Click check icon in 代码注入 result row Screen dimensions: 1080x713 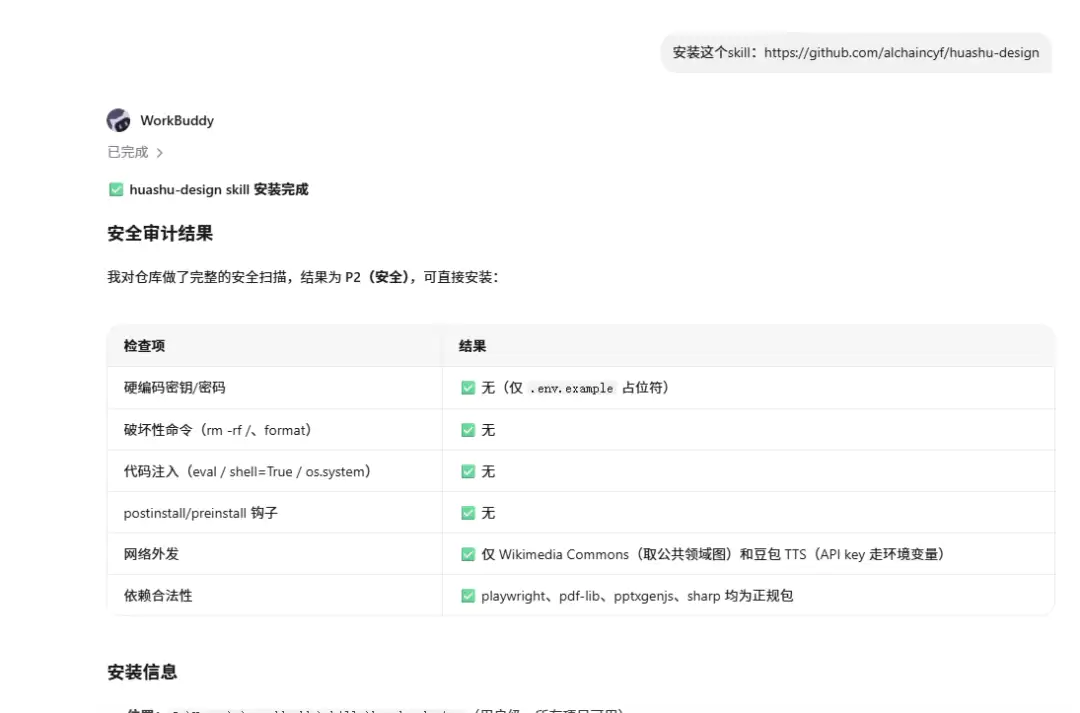(468, 471)
